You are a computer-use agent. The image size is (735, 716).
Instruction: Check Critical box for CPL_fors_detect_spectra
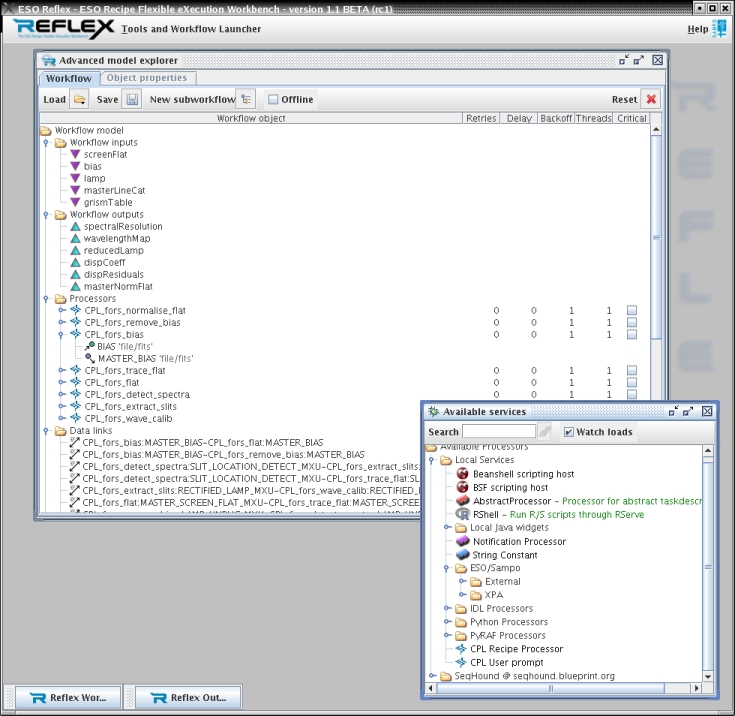coord(632,394)
